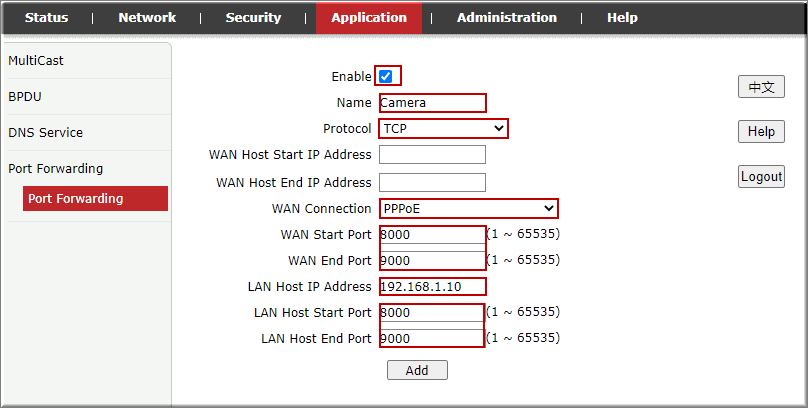Screen dimensions: 808x408
Task: Toggle the Enable checkbox
Action: (x=386, y=76)
